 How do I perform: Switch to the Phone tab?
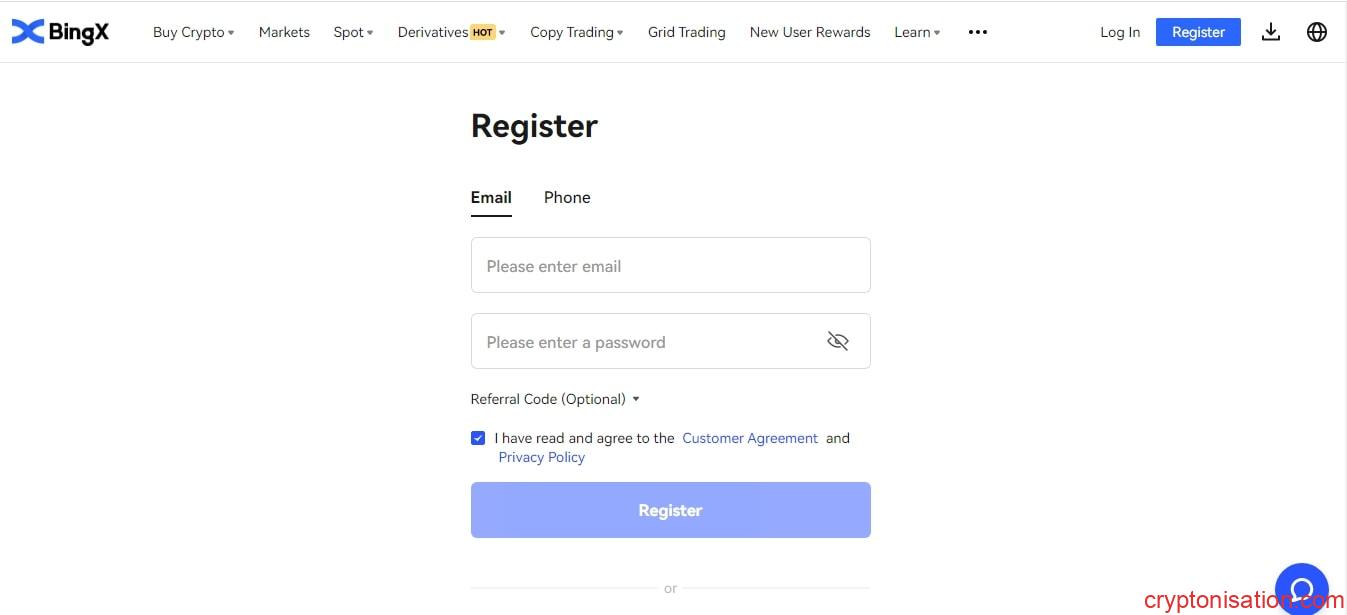point(567,198)
